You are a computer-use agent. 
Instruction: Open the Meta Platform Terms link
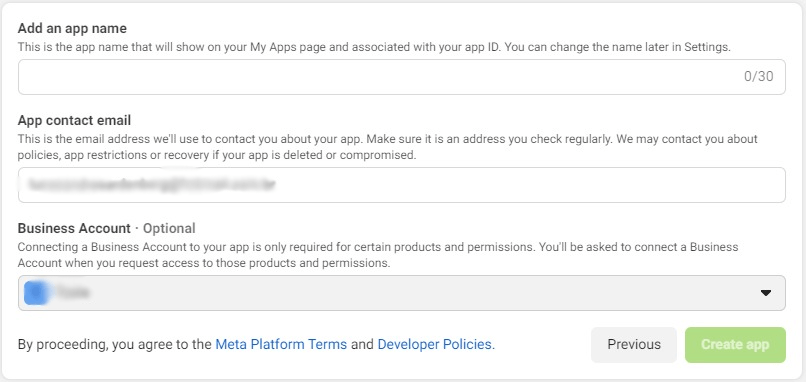coord(281,344)
